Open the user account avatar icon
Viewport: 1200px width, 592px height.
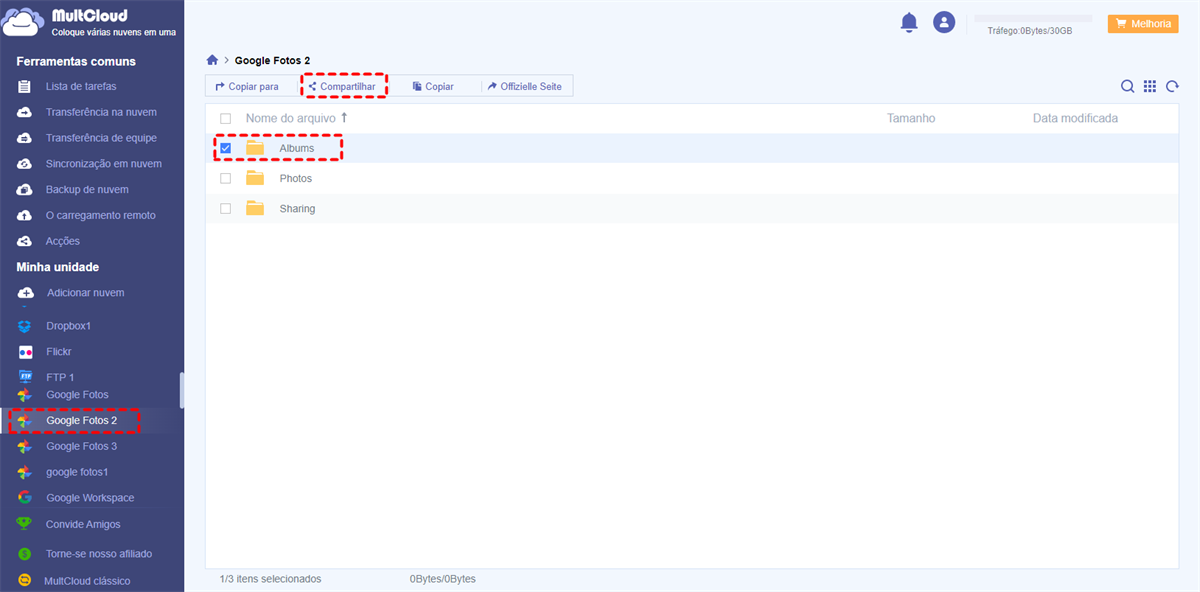[x=944, y=22]
